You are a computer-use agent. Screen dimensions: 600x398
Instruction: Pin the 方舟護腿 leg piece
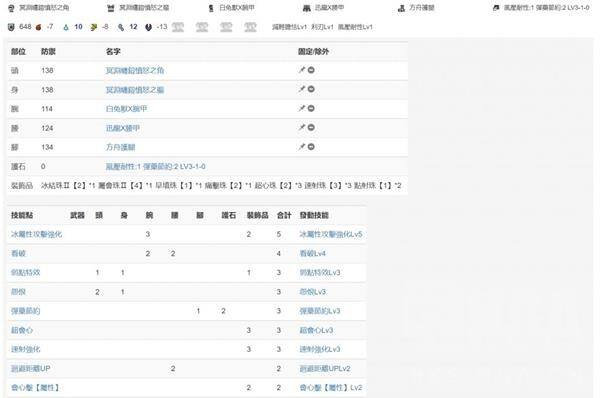point(302,147)
